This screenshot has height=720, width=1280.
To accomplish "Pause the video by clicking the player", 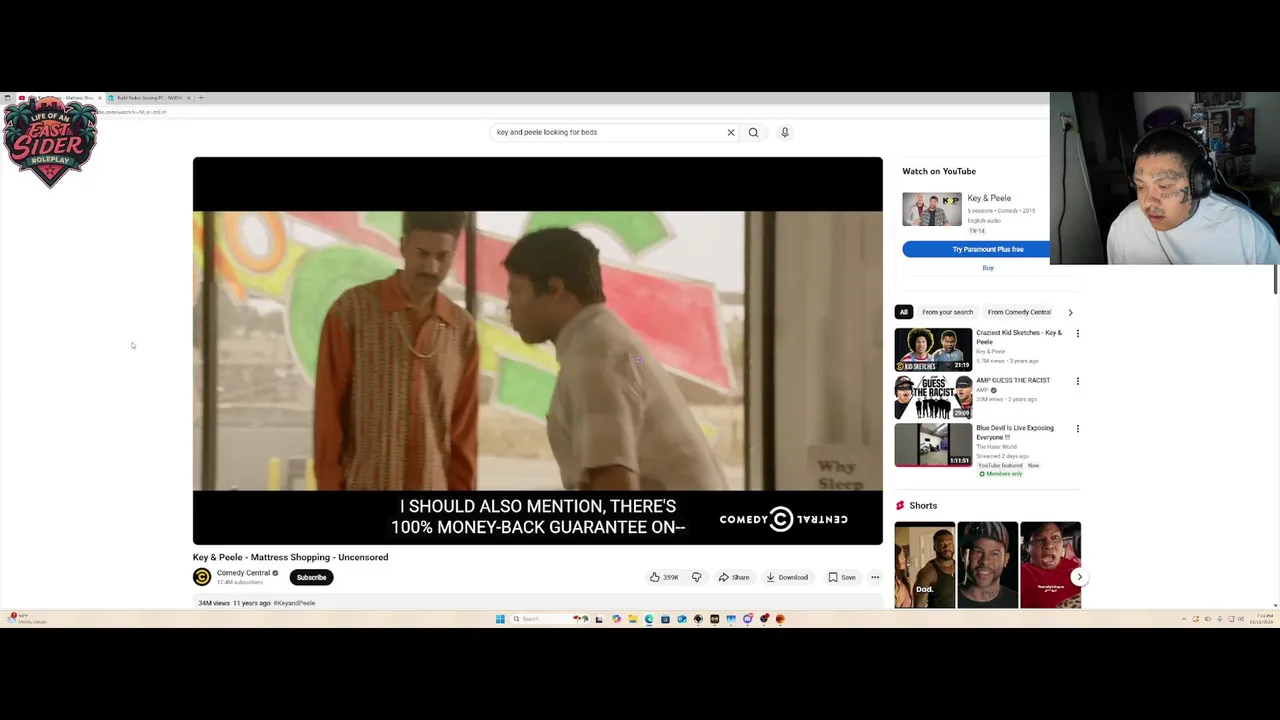I will click(x=538, y=350).
